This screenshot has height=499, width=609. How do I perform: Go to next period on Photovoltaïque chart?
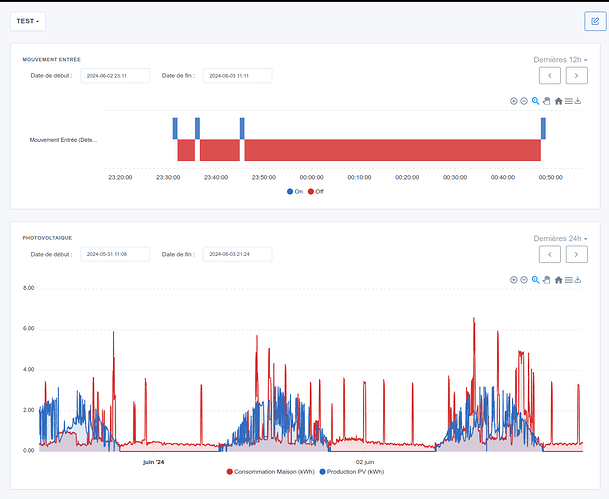576,255
